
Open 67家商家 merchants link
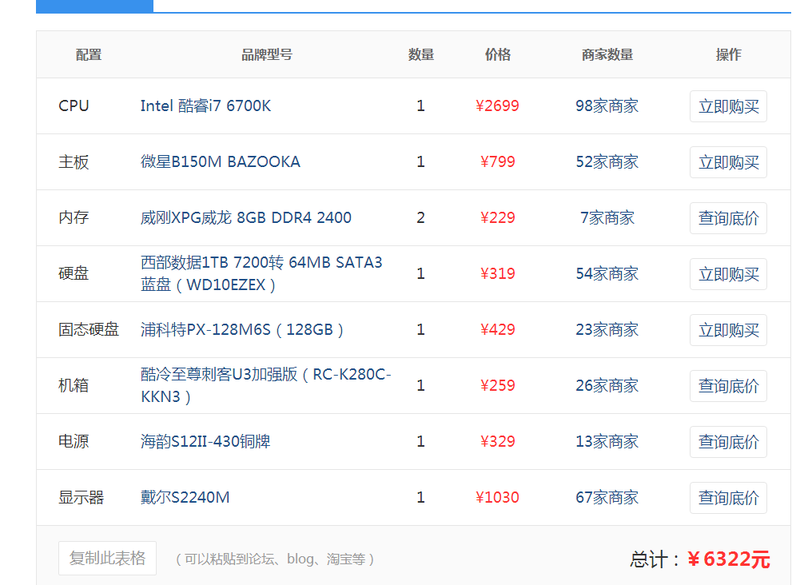607,497
